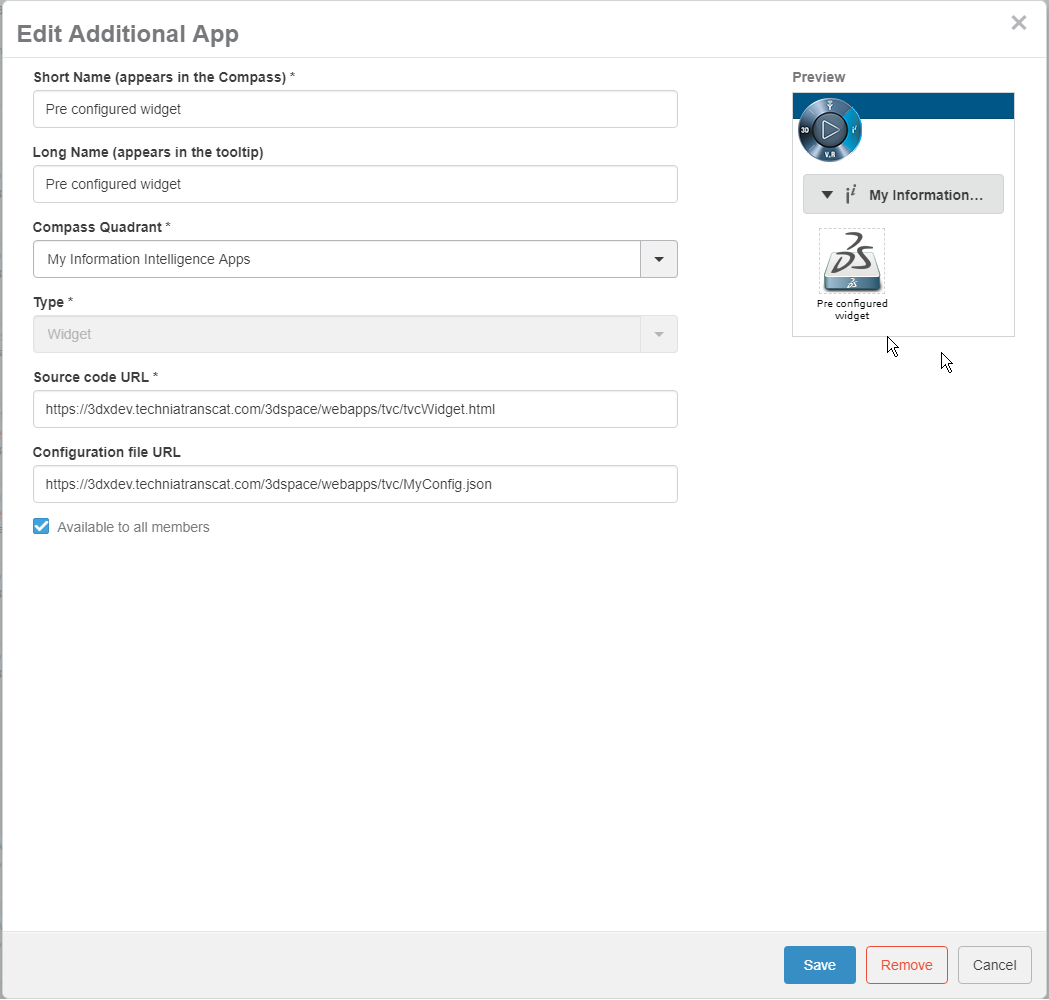Select the Configuration file URL field
Image resolution: width=1049 pixels, height=1000 pixels.
point(355,484)
